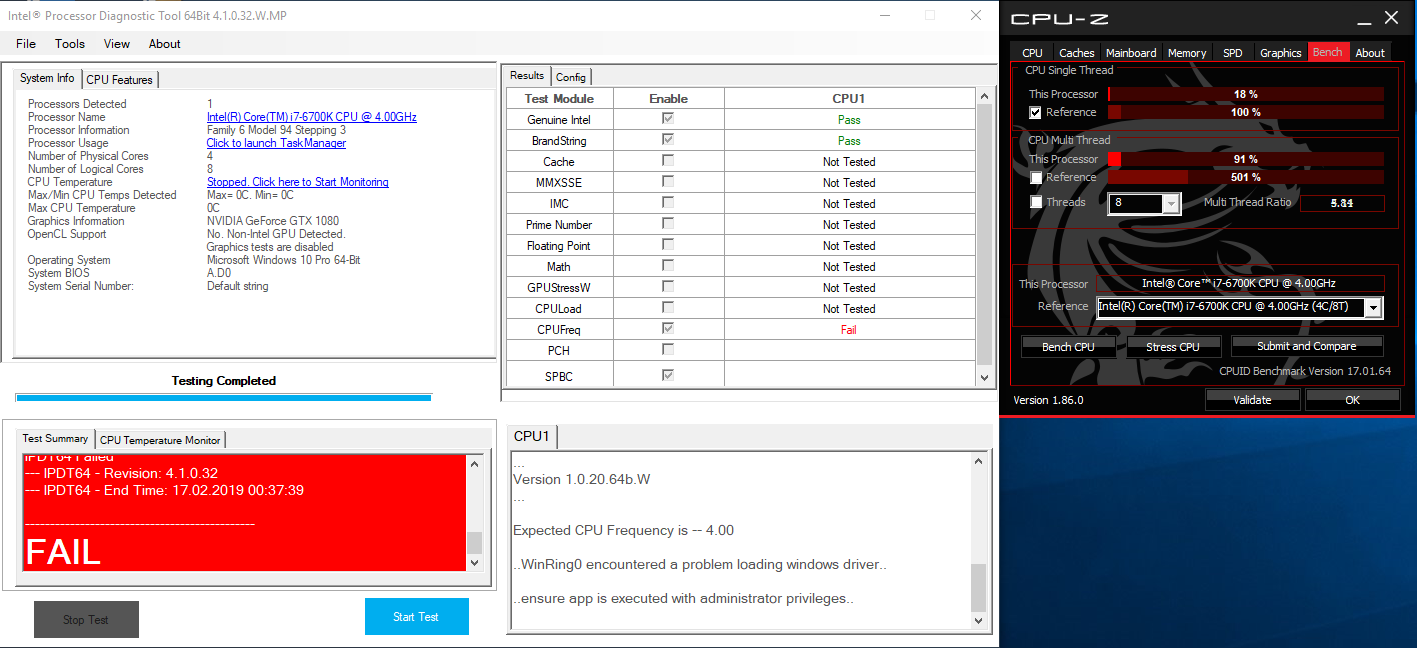Viewport: 1417px width, 648px height.
Task: Uncheck single thread Reference checkbox in CPU-Z
Action: coord(1036,112)
